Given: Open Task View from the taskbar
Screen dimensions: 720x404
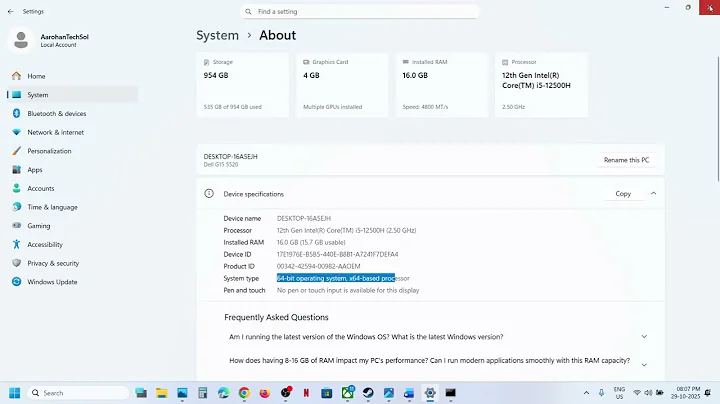Looking at the screenshot, I should (141, 393).
